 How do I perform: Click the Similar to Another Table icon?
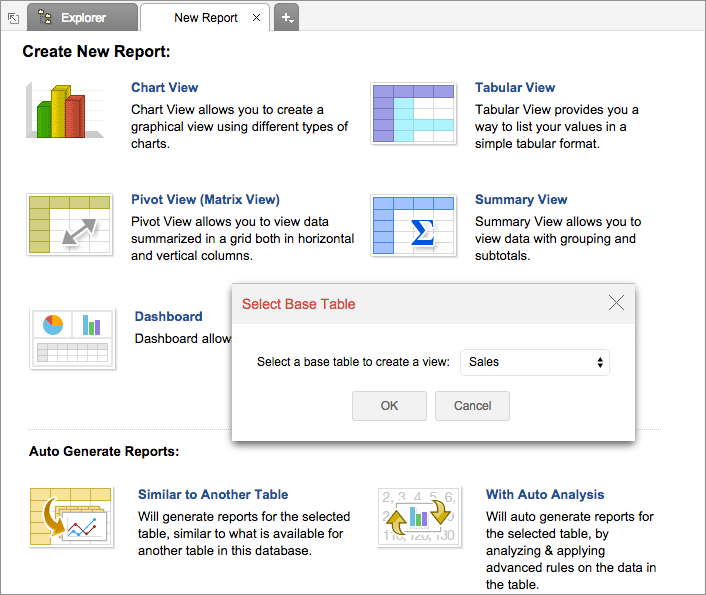(x=70, y=516)
